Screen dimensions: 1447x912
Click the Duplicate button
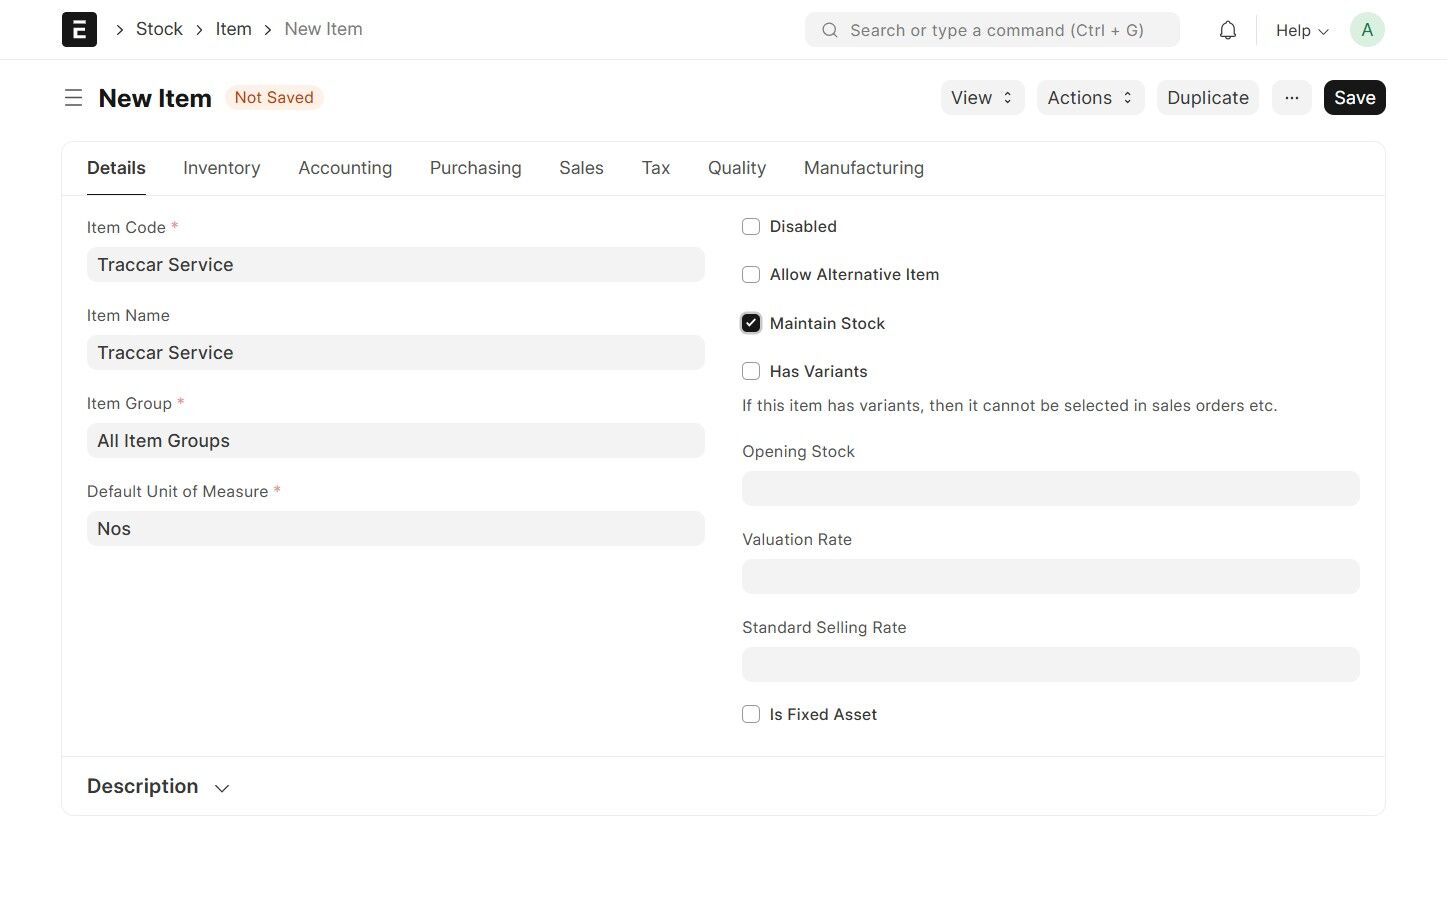click(x=1208, y=97)
